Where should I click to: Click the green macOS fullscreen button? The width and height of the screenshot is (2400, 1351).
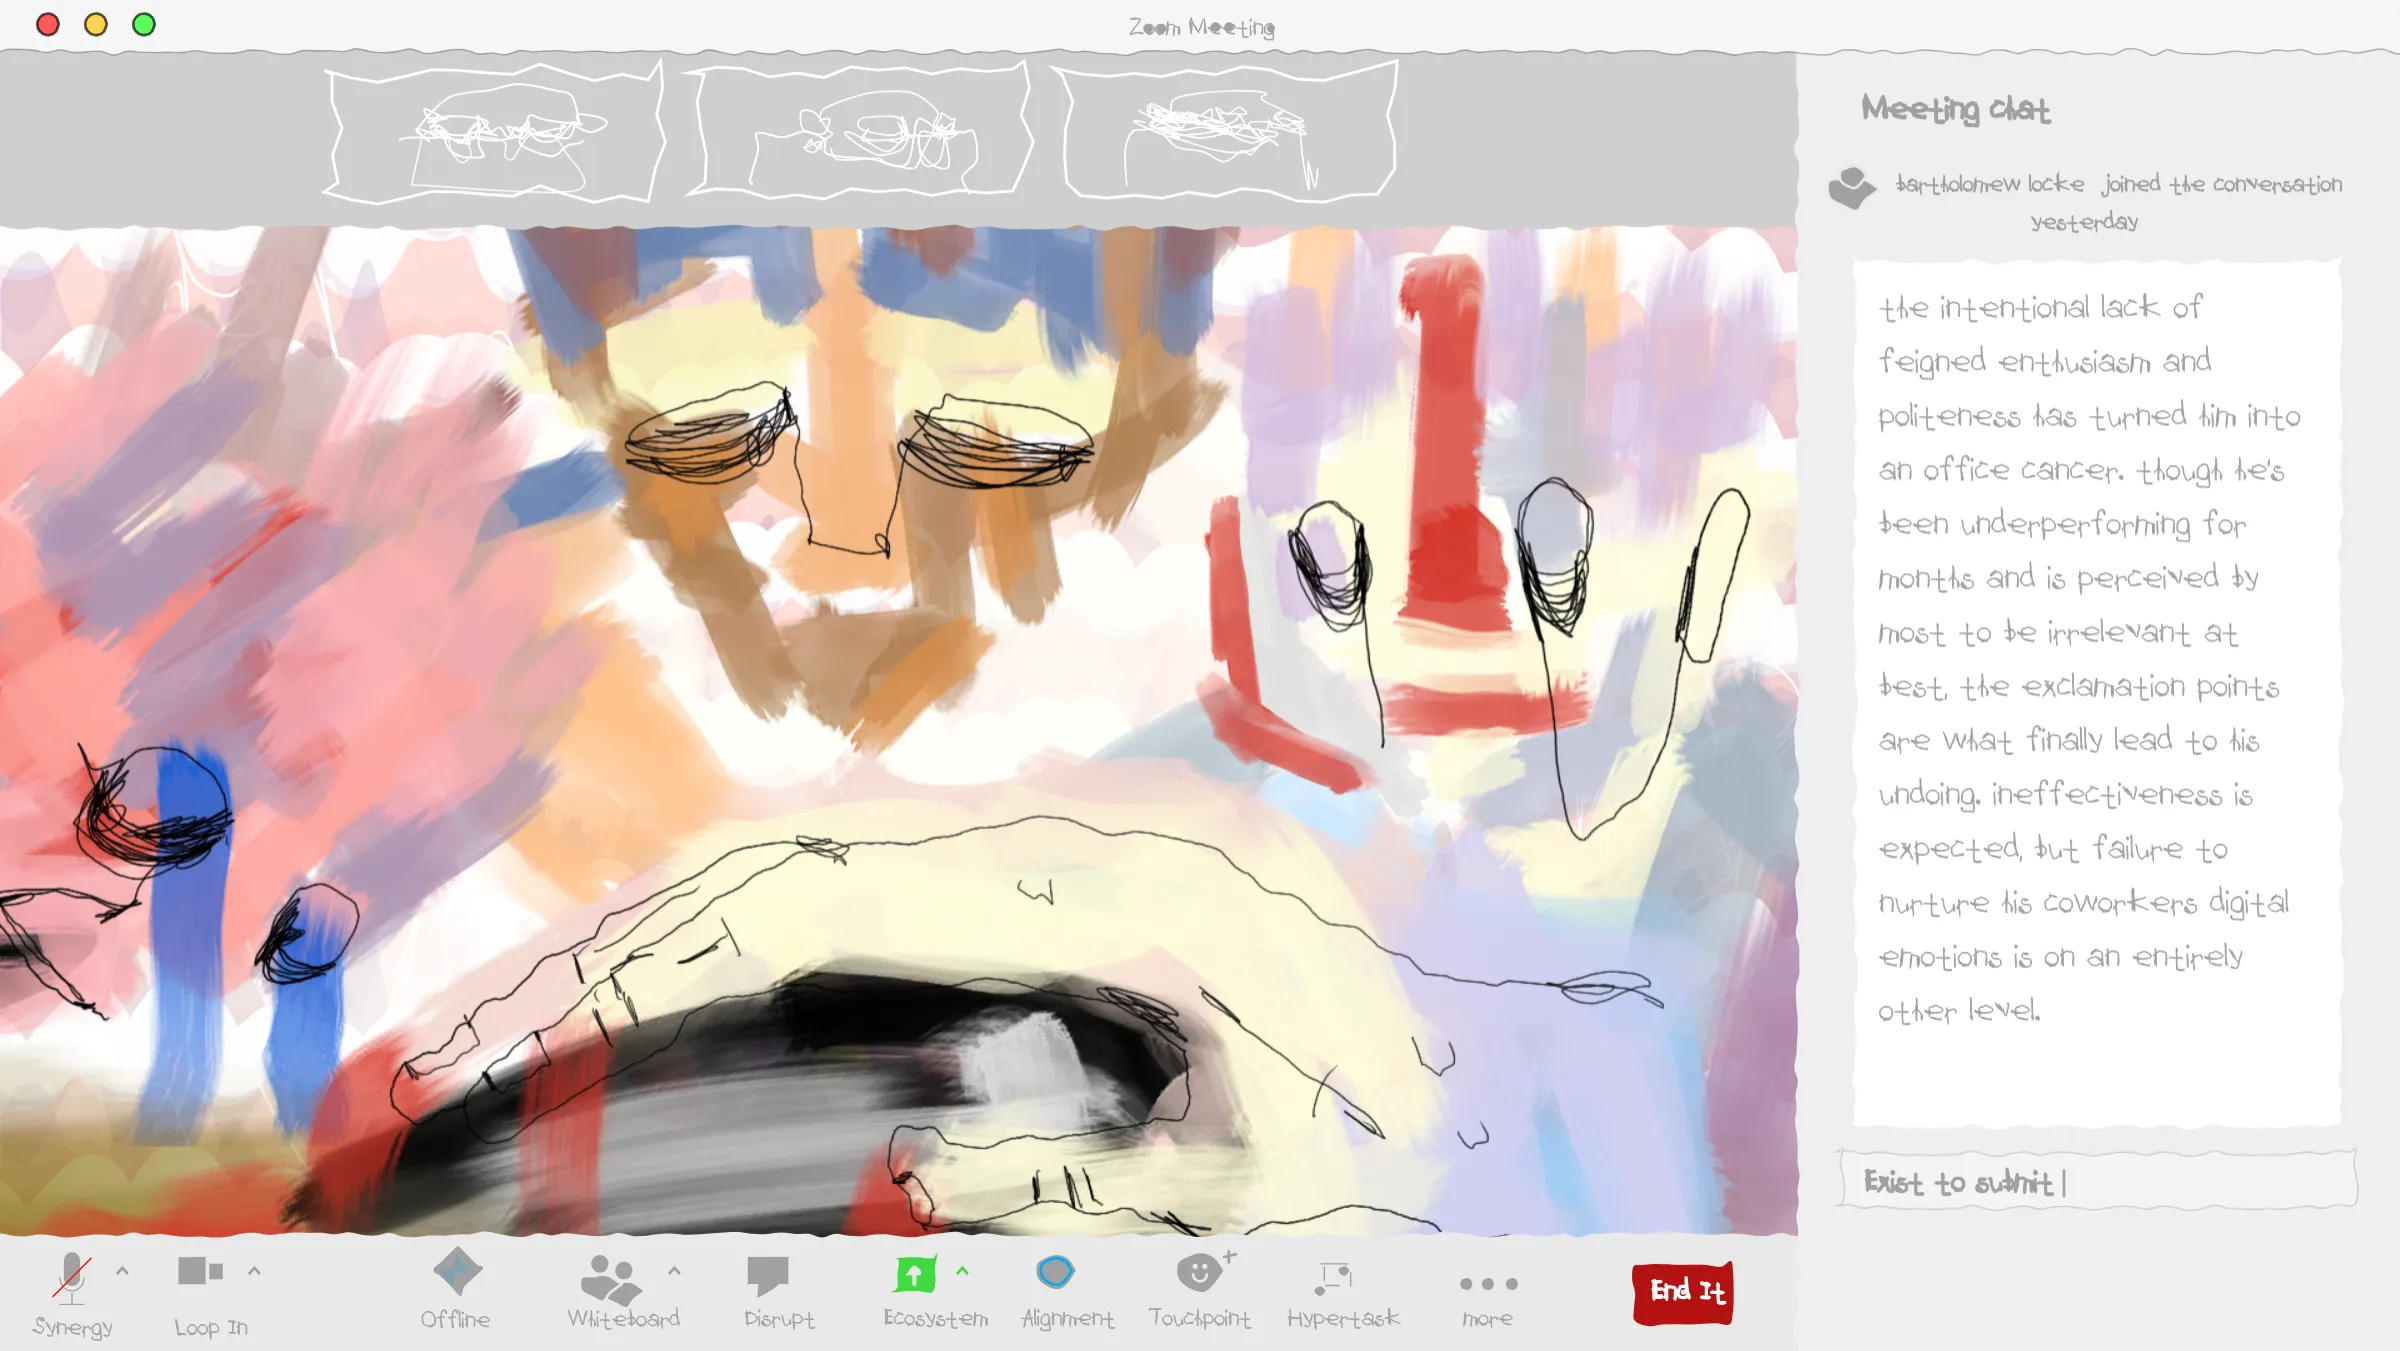pos(144,24)
